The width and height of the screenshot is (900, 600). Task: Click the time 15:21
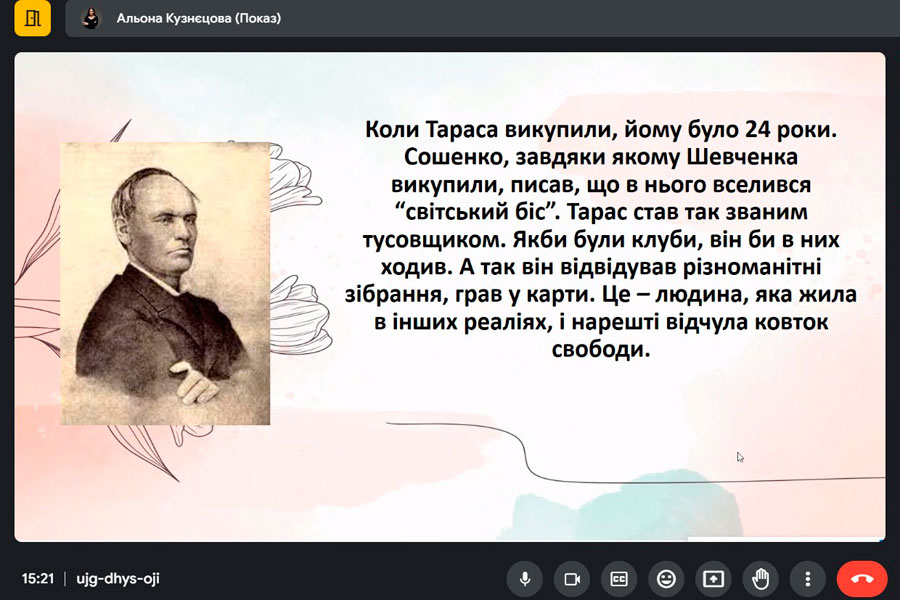pyautogui.click(x=38, y=578)
